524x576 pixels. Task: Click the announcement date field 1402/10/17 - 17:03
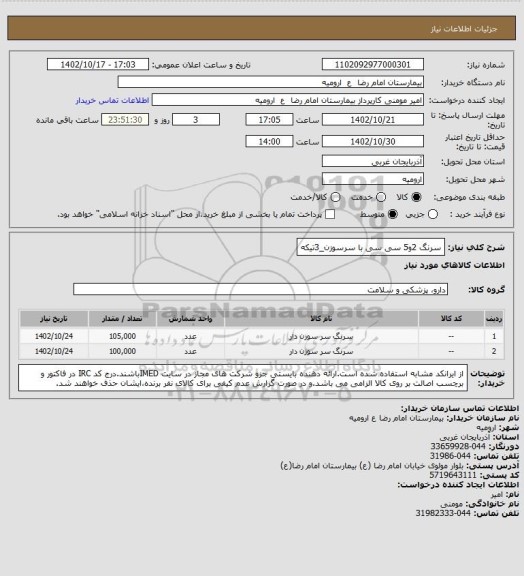(98, 65)
